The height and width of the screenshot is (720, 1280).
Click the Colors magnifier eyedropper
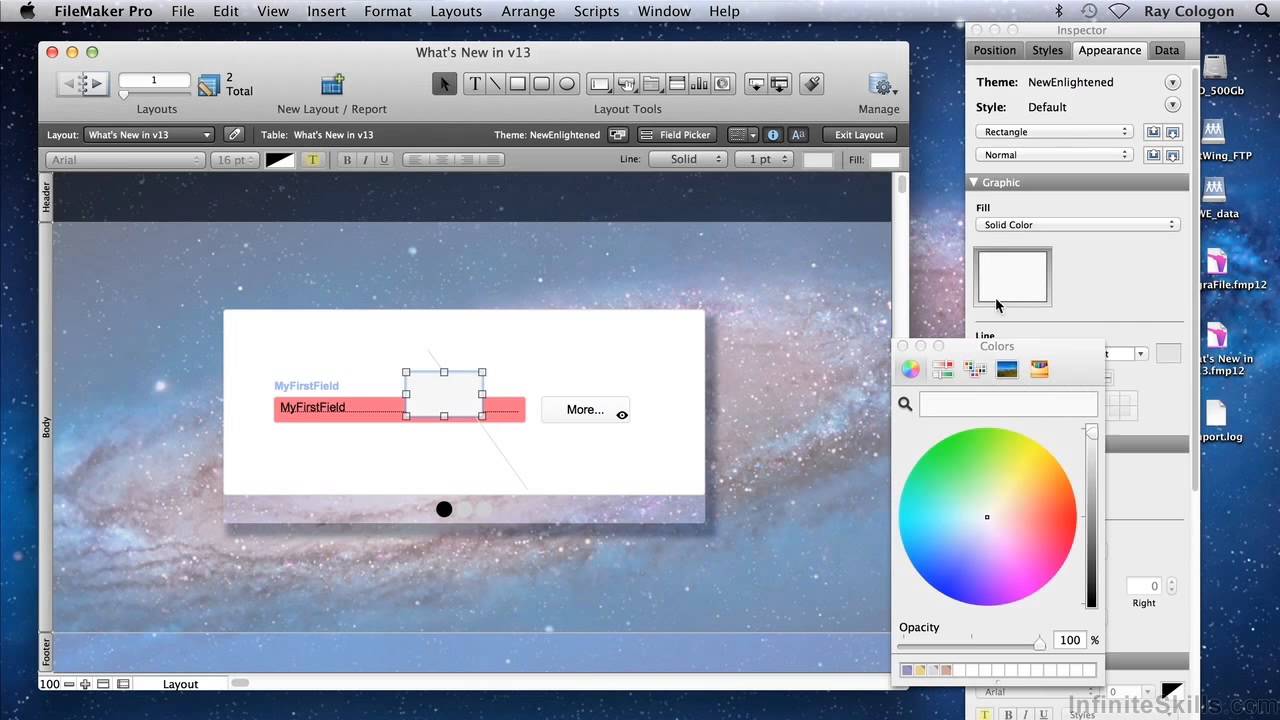tap(905, 404)
